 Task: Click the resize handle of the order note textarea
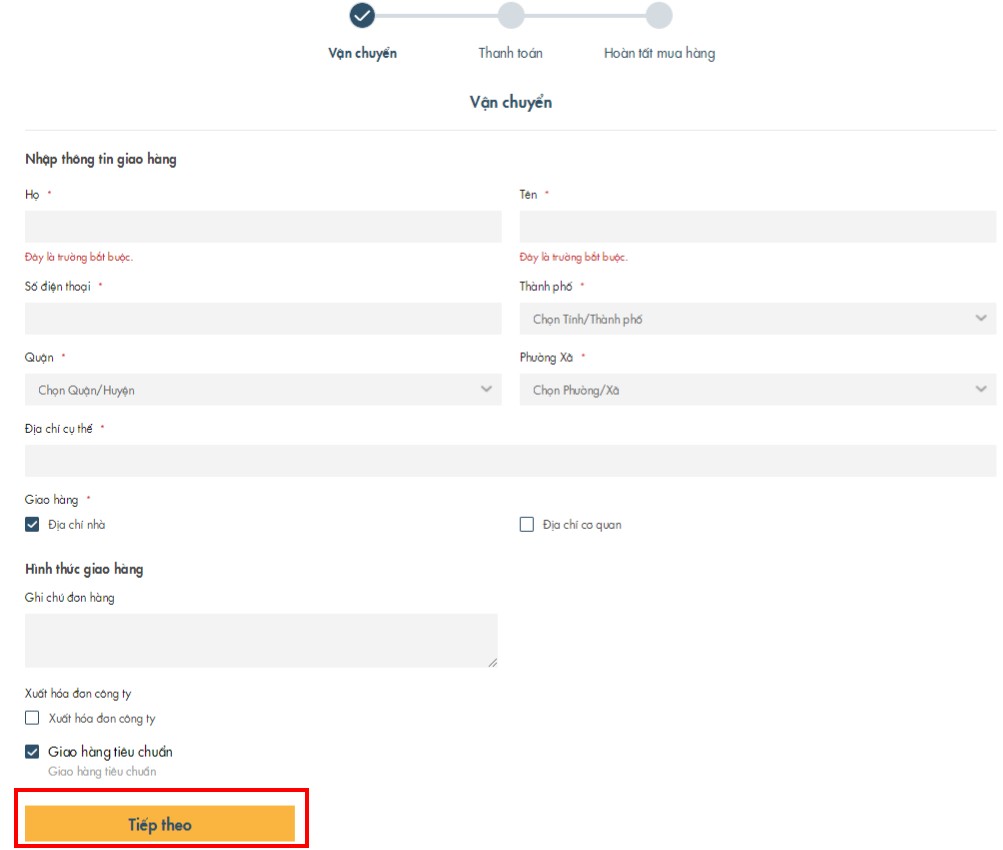coord(493,663)
